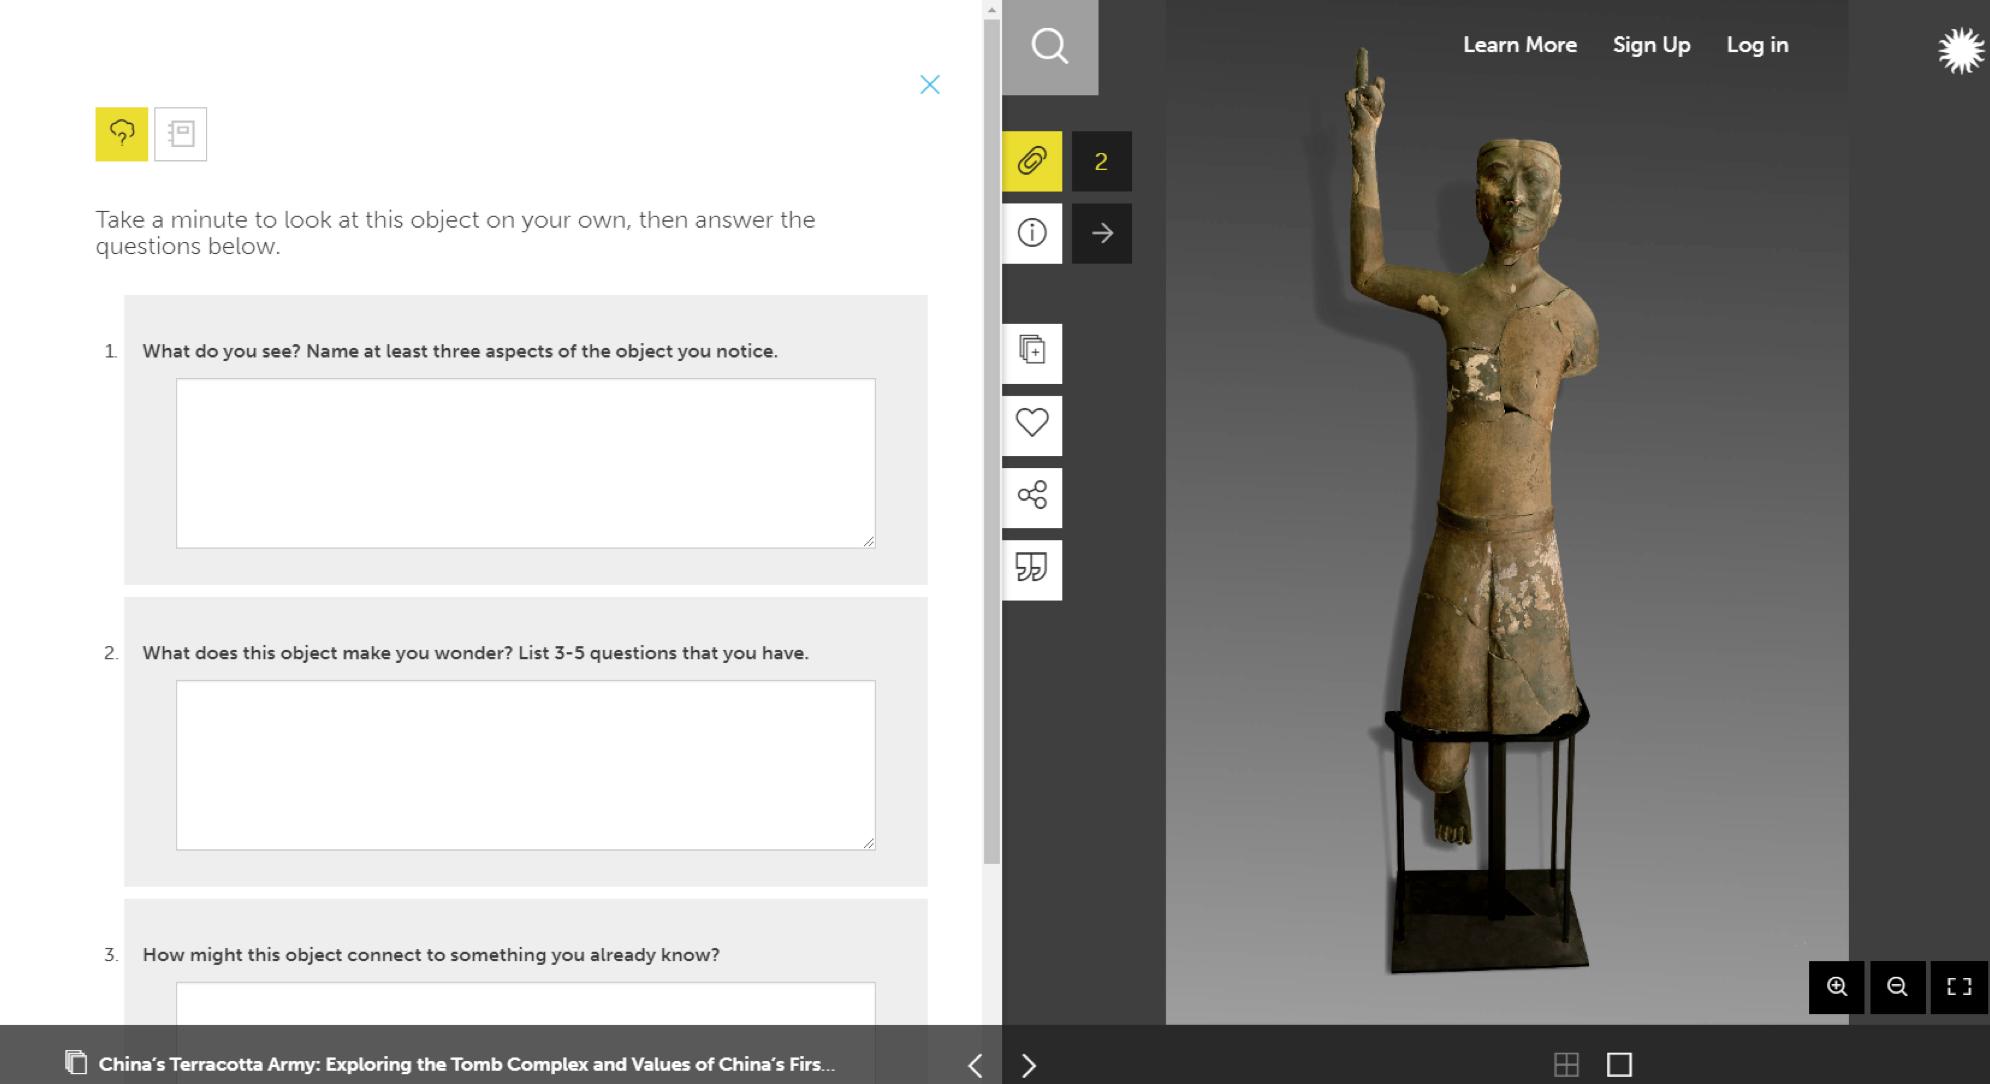The width and height of the screenshot is (1990, 1084).
Task: Favorite the object with heart icon
Action: coord(1031,423)
